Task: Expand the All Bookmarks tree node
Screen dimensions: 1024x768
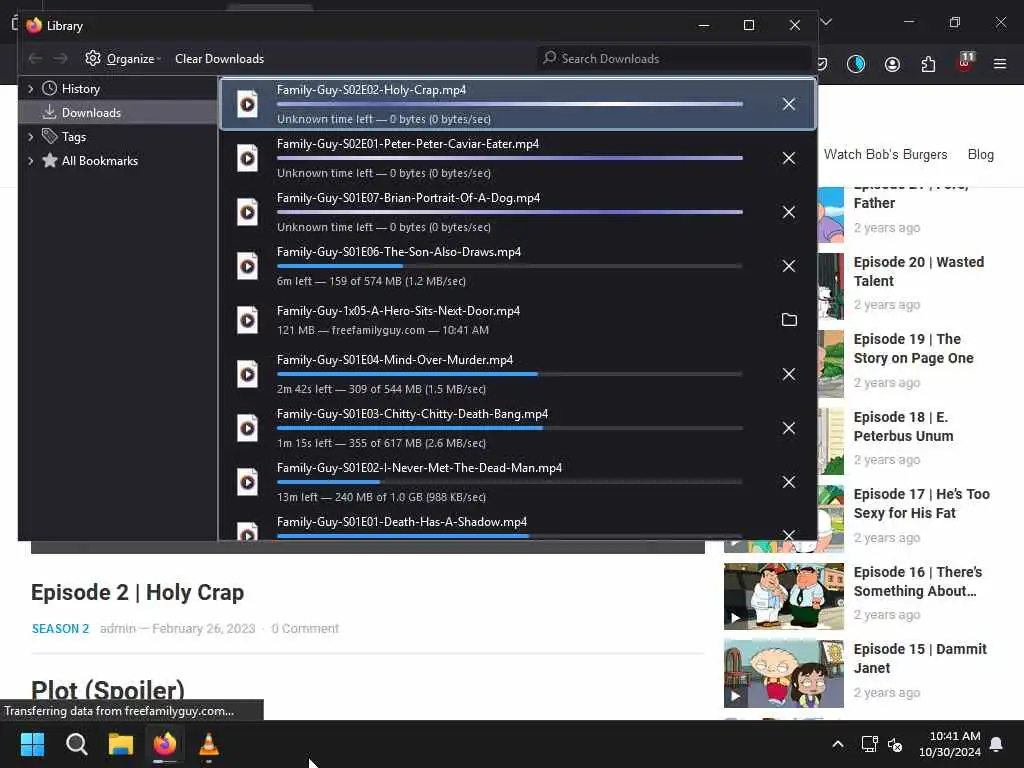Action: pyautogui.click(x=30, y=161)
